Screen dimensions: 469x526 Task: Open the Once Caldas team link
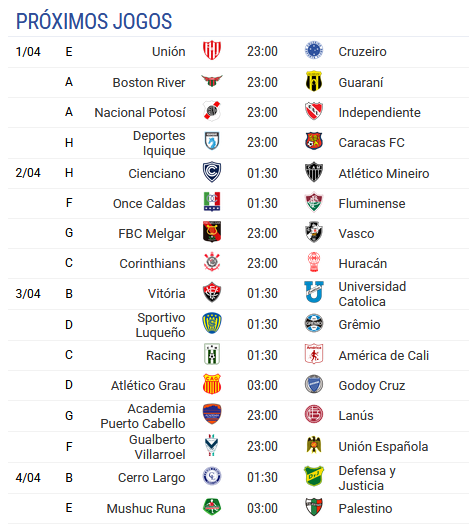coord(149,204)
